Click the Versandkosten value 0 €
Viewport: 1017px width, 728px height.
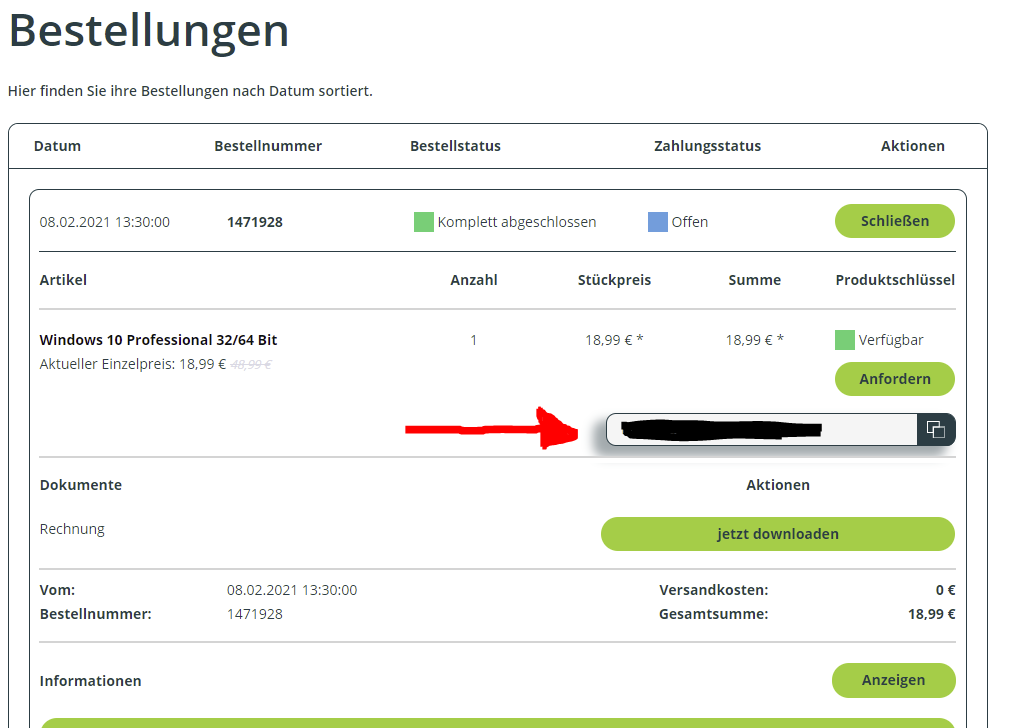pyautogui.click(x=945, y=590)
